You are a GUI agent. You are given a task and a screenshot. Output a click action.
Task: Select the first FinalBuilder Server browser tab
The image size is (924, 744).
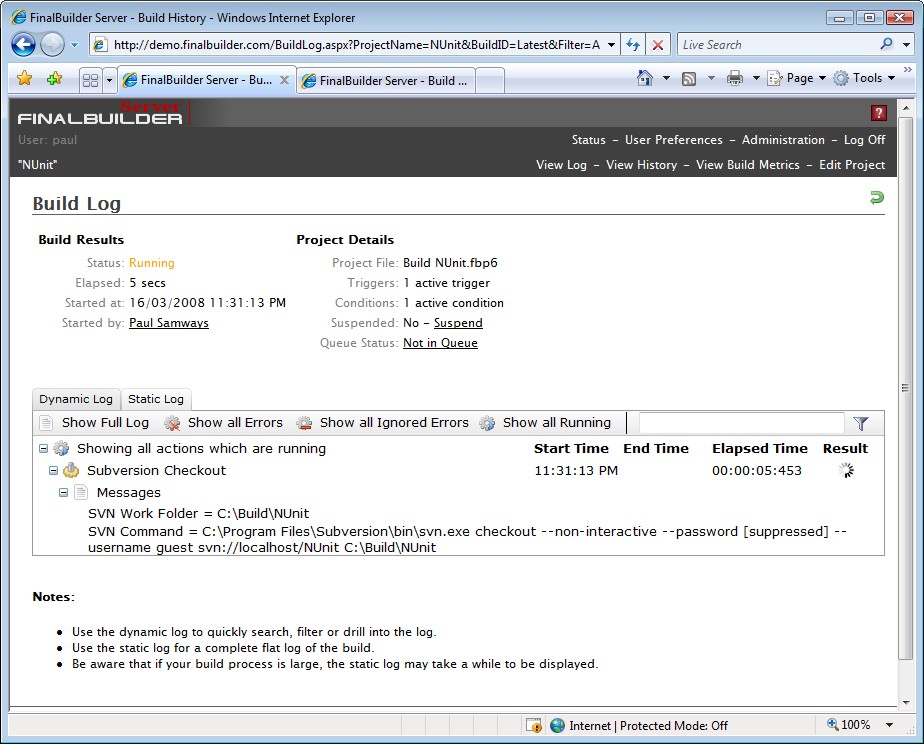(x=206, y=80)
